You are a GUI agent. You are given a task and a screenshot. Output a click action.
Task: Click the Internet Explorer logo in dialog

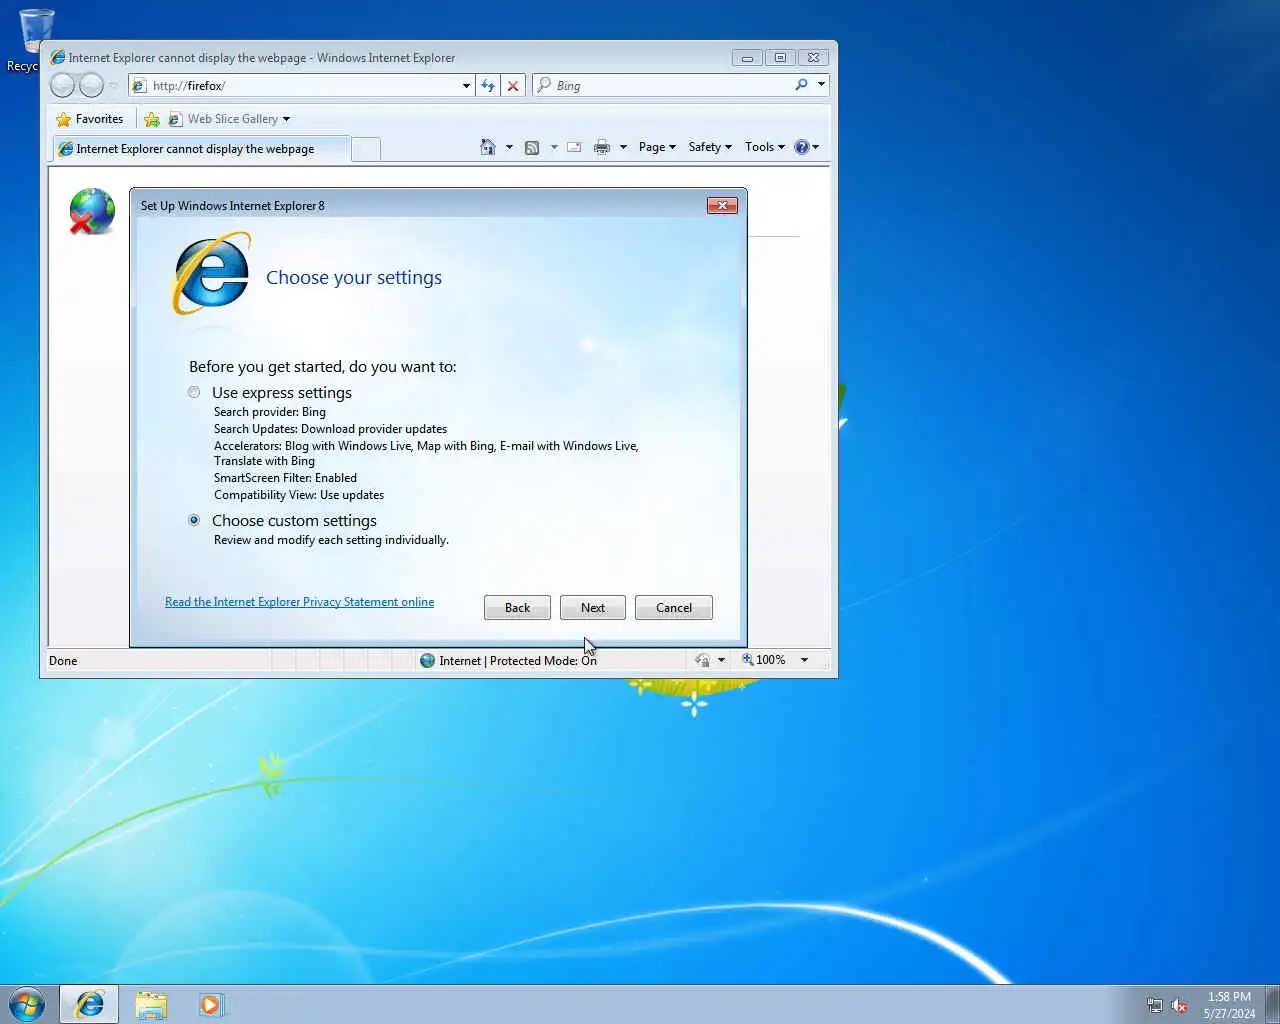tap(211, 273)
